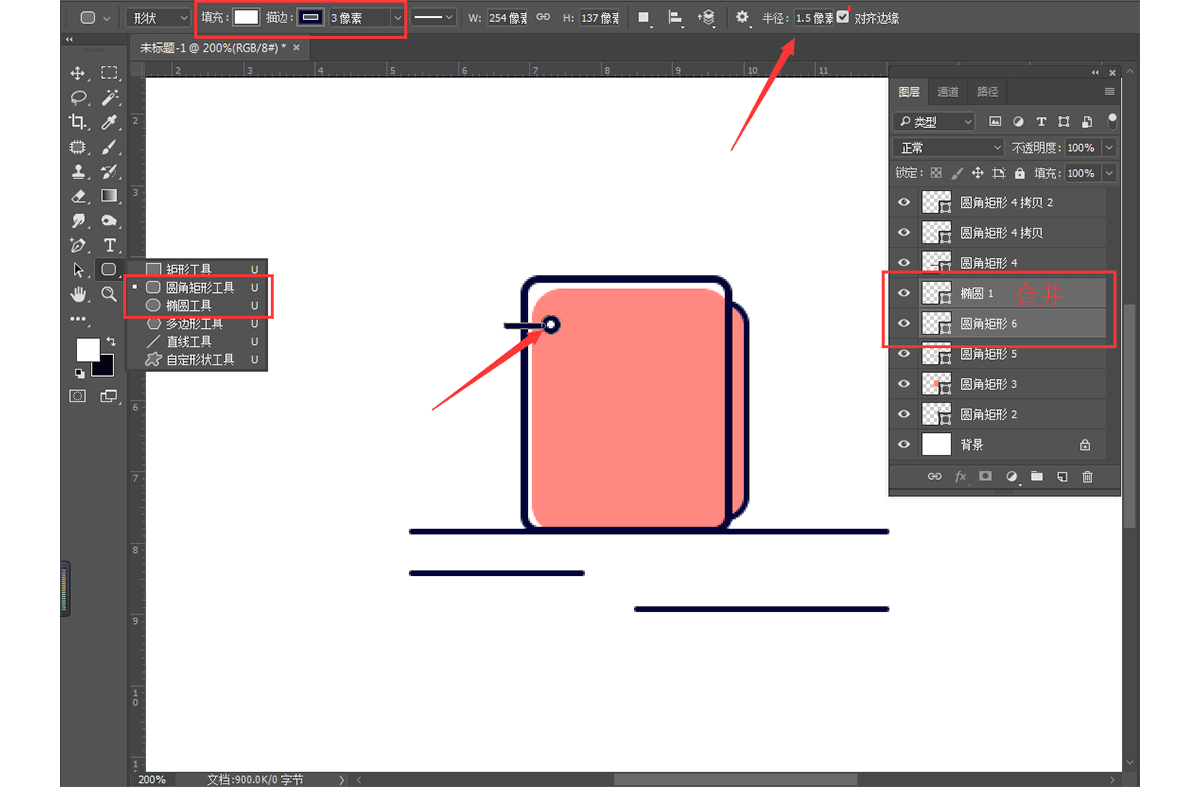1200x787 pixels.
Task: Open the 填充 fill color swatch
Action: tap(246, 17)
